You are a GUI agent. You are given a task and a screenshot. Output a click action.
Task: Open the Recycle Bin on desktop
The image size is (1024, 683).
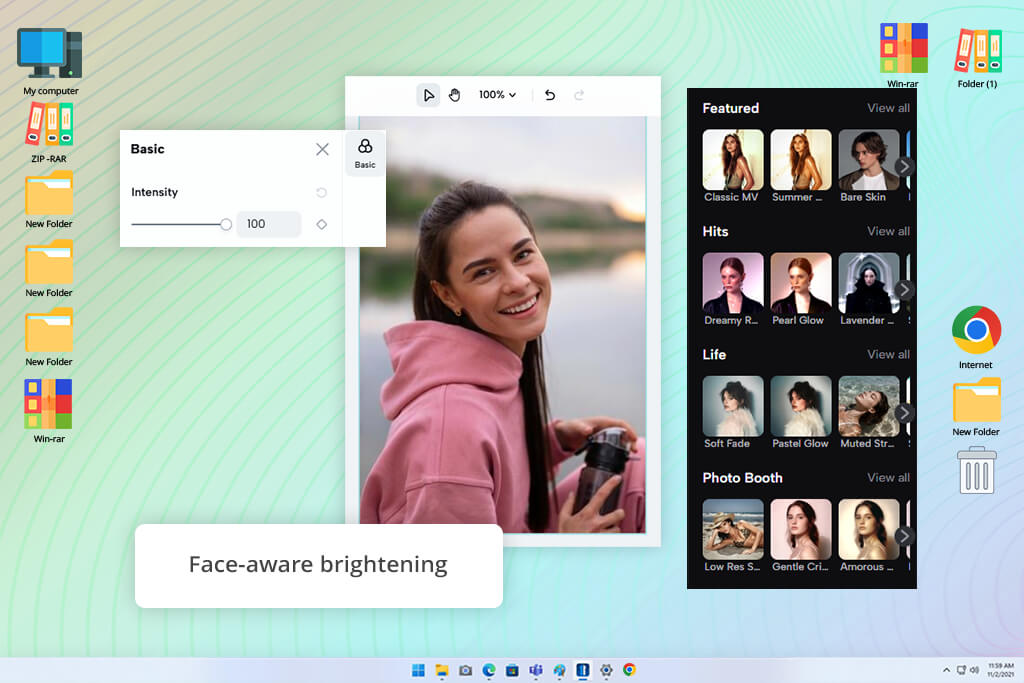976,470
